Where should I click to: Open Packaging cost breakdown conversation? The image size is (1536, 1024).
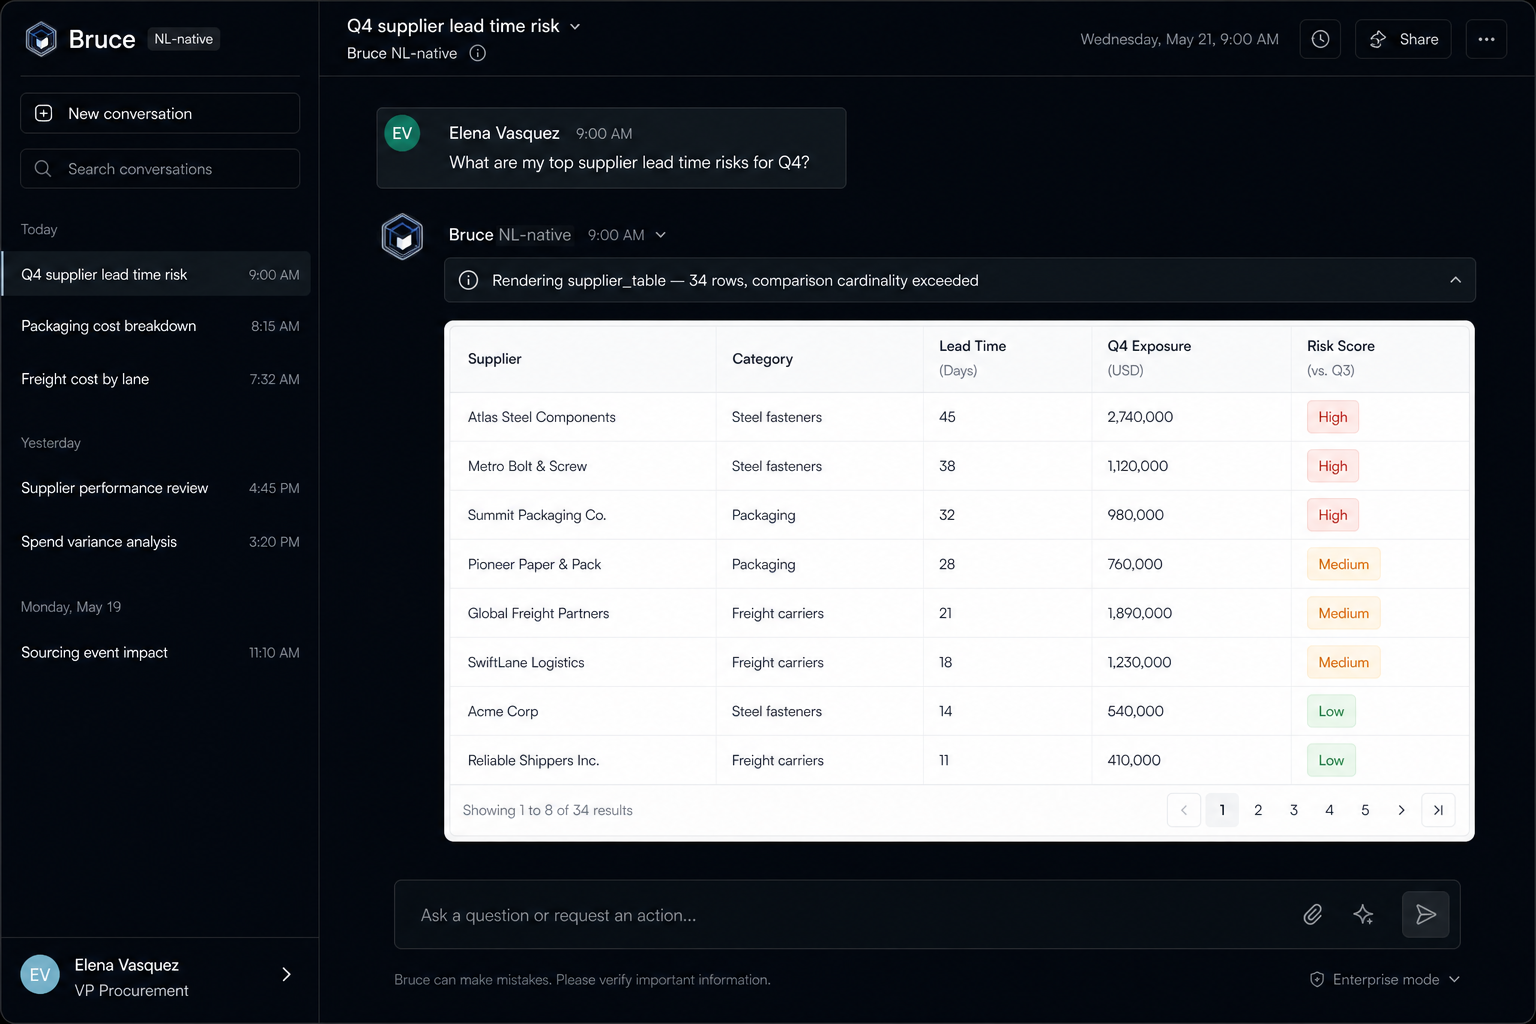point(160,326)
